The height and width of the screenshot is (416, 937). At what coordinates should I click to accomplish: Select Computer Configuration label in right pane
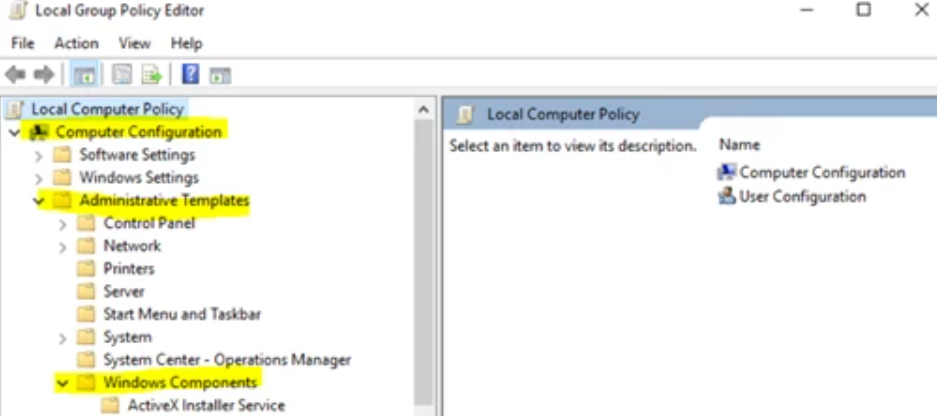click(822, 173)
